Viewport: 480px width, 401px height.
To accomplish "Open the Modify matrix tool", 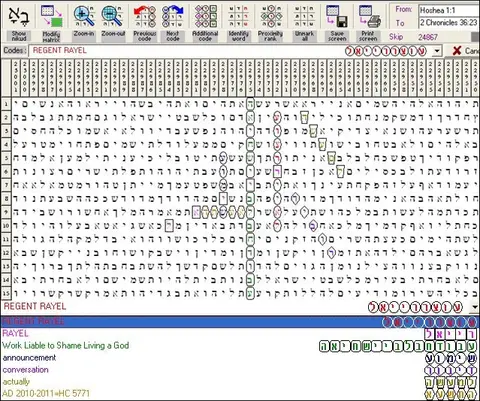I will pos(51,16).
